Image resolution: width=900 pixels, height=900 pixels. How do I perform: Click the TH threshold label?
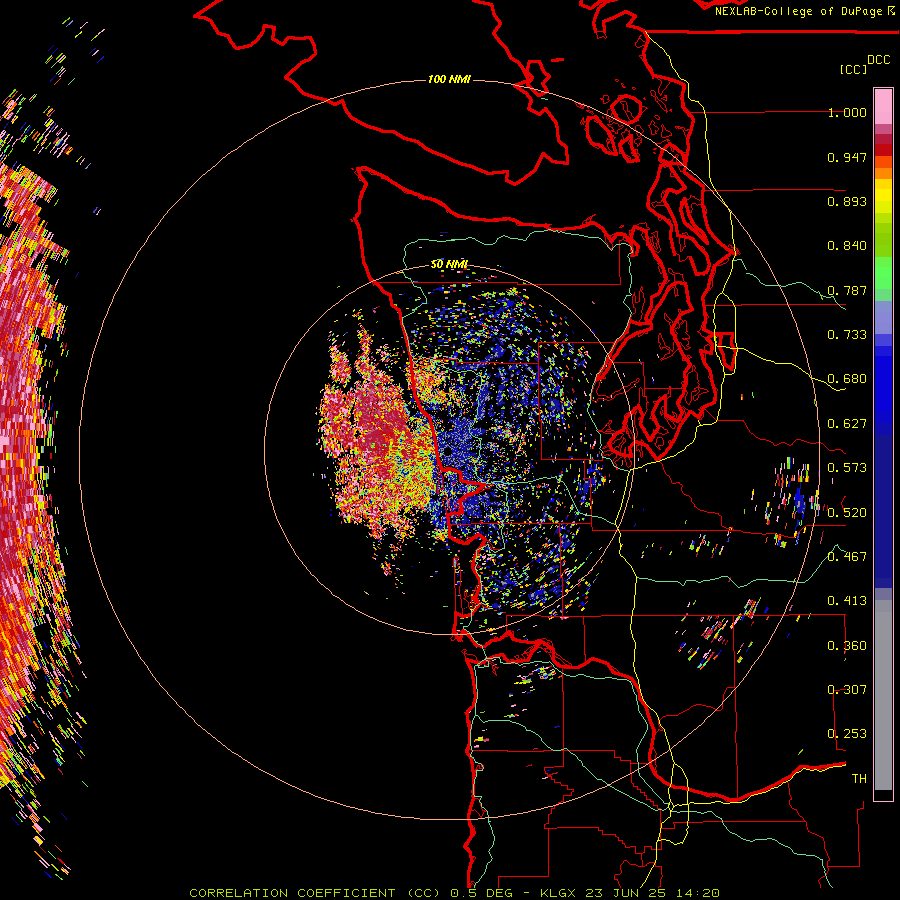[x=859, y=779]
